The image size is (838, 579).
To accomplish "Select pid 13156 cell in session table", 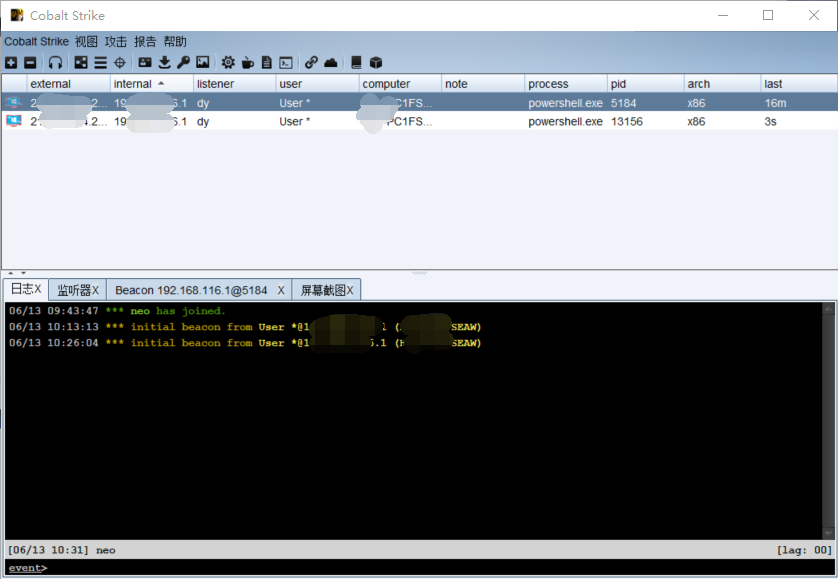I will [646, 121].
